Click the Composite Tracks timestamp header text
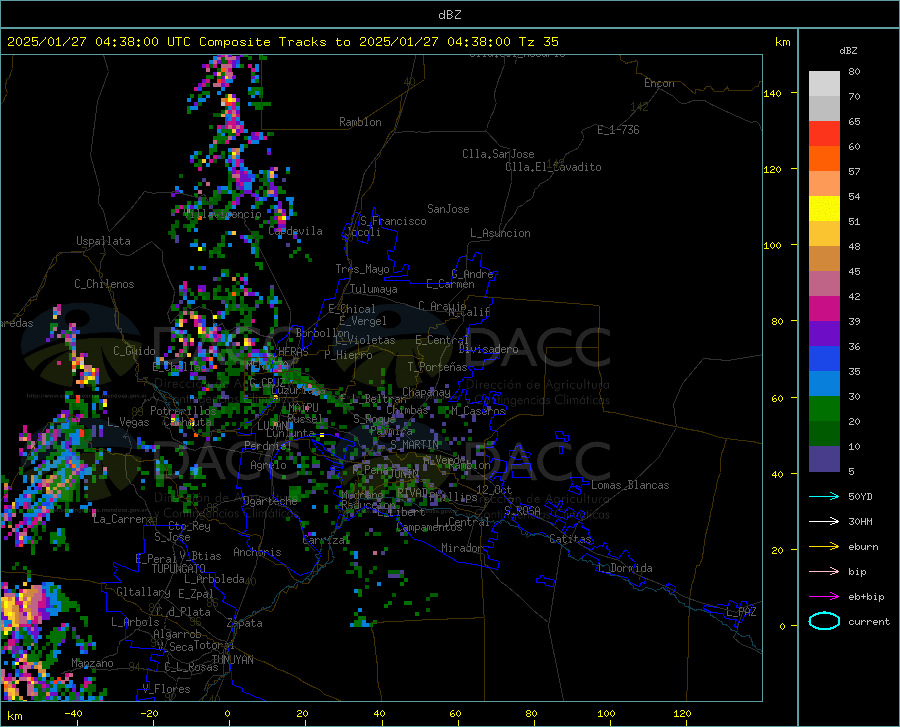 point(282,42)
